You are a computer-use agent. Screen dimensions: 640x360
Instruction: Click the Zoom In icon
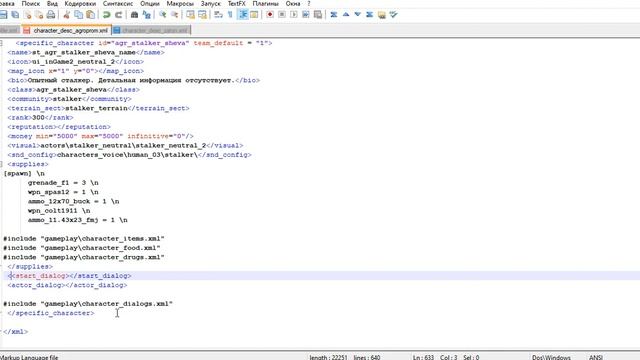click(x=162, y=15)
